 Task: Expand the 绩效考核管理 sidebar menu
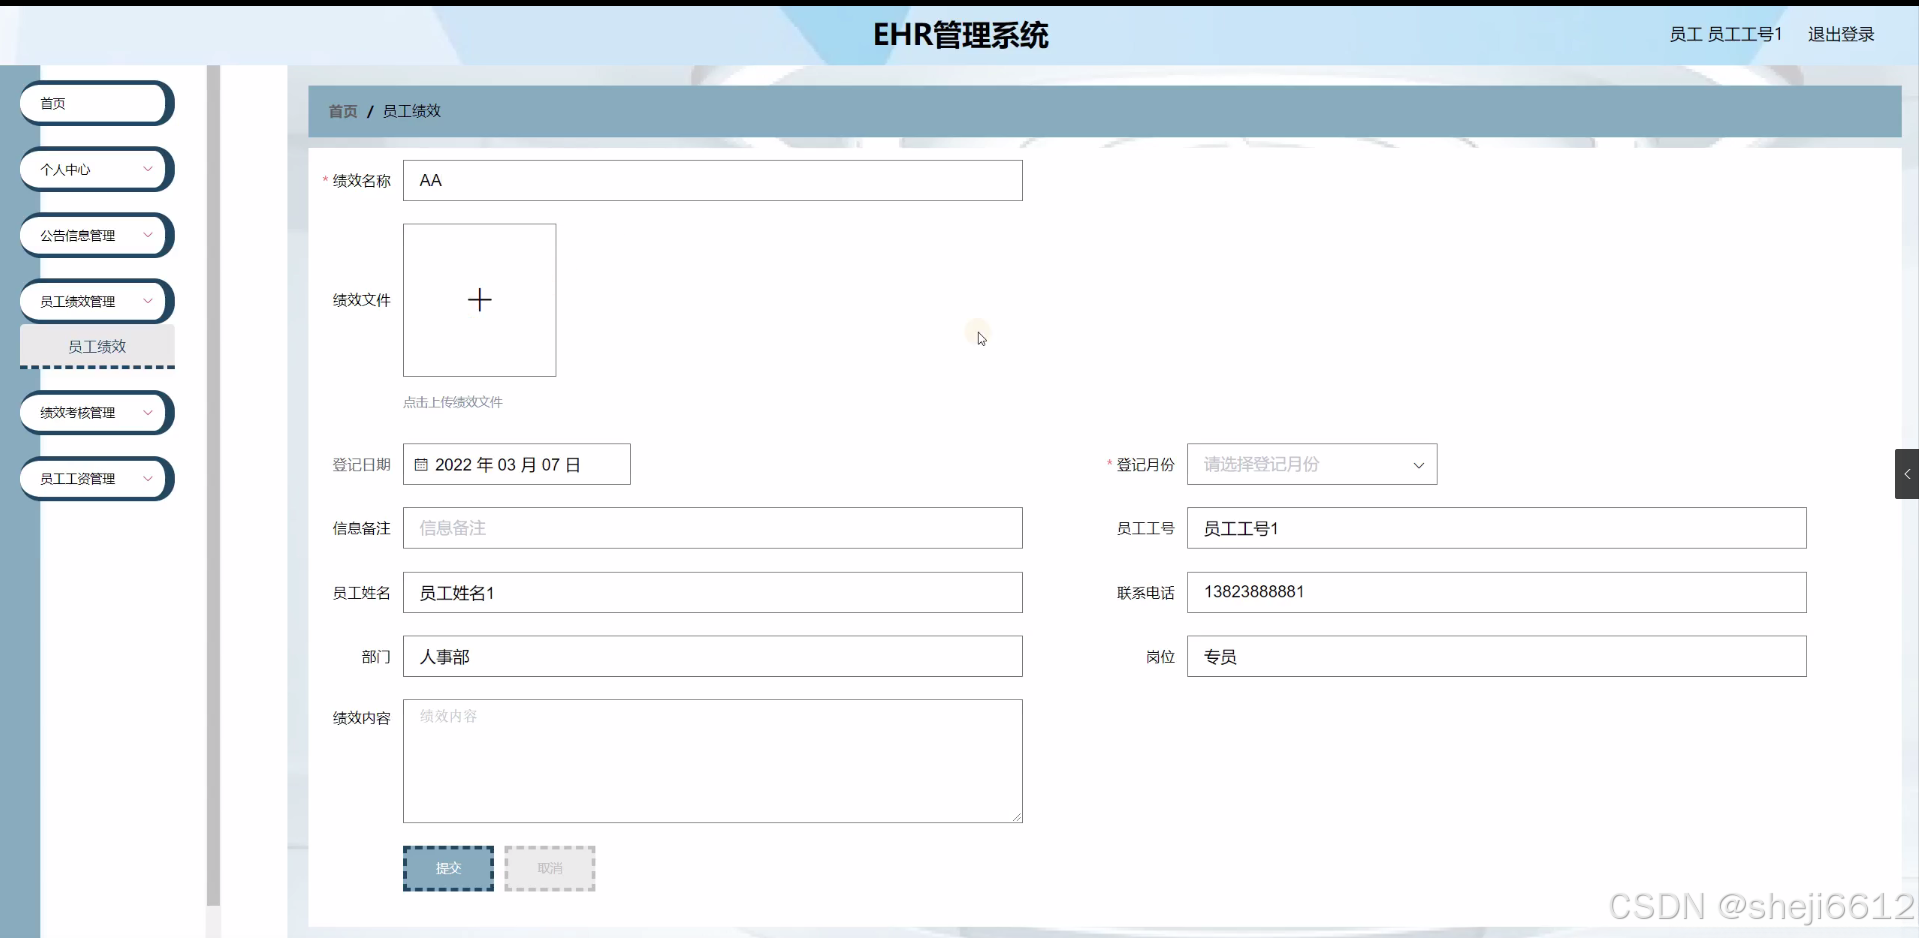pos(95,412)
